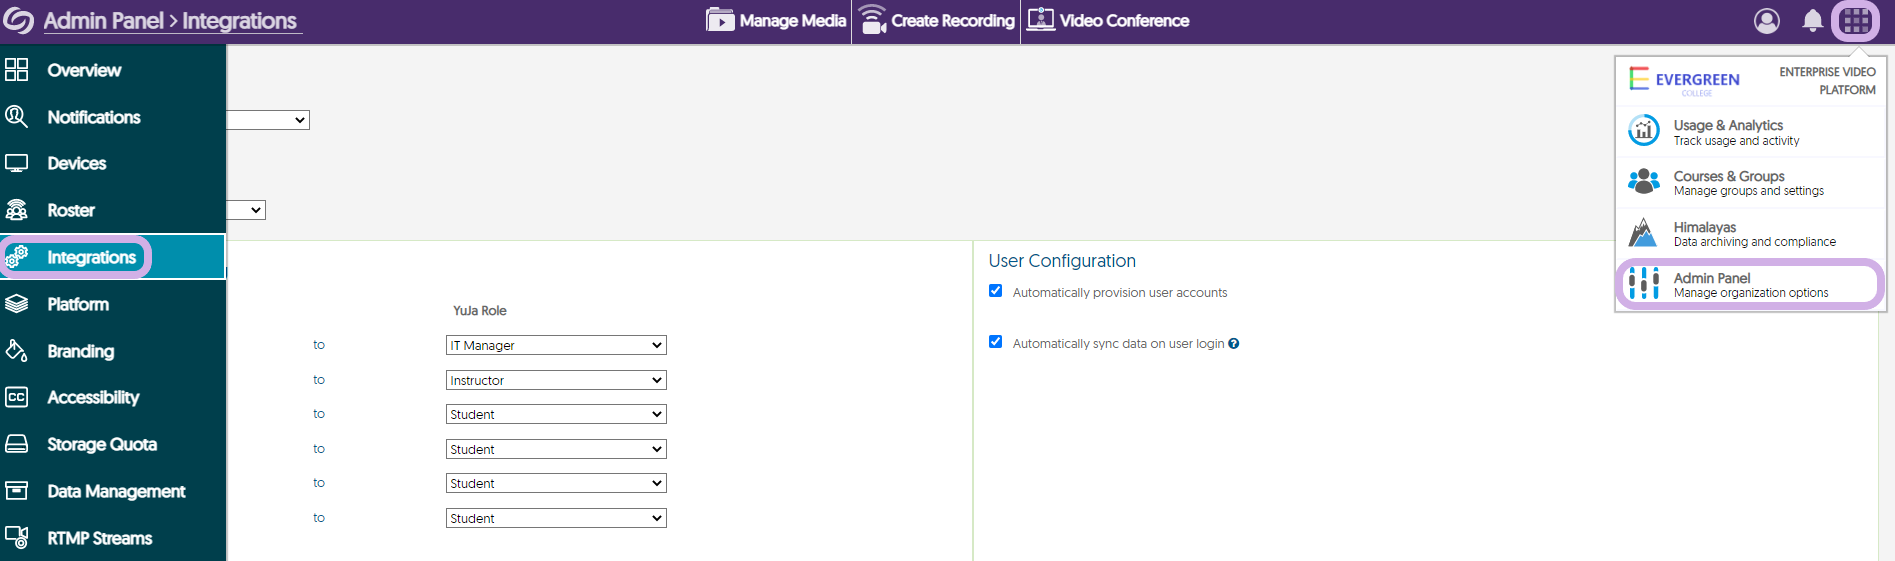Viewport: 1895px width, 561px height.
Task: Click the user profile icon
Action: (x=1766, y=21)
